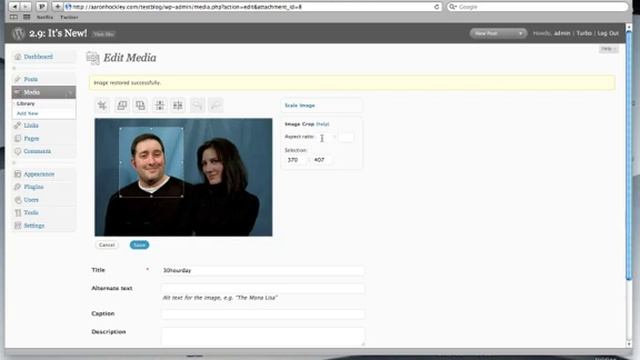Click inside crop selection on image
Image resolution: width=640 pixels, height=360 pixels.
tap(151, 162)
